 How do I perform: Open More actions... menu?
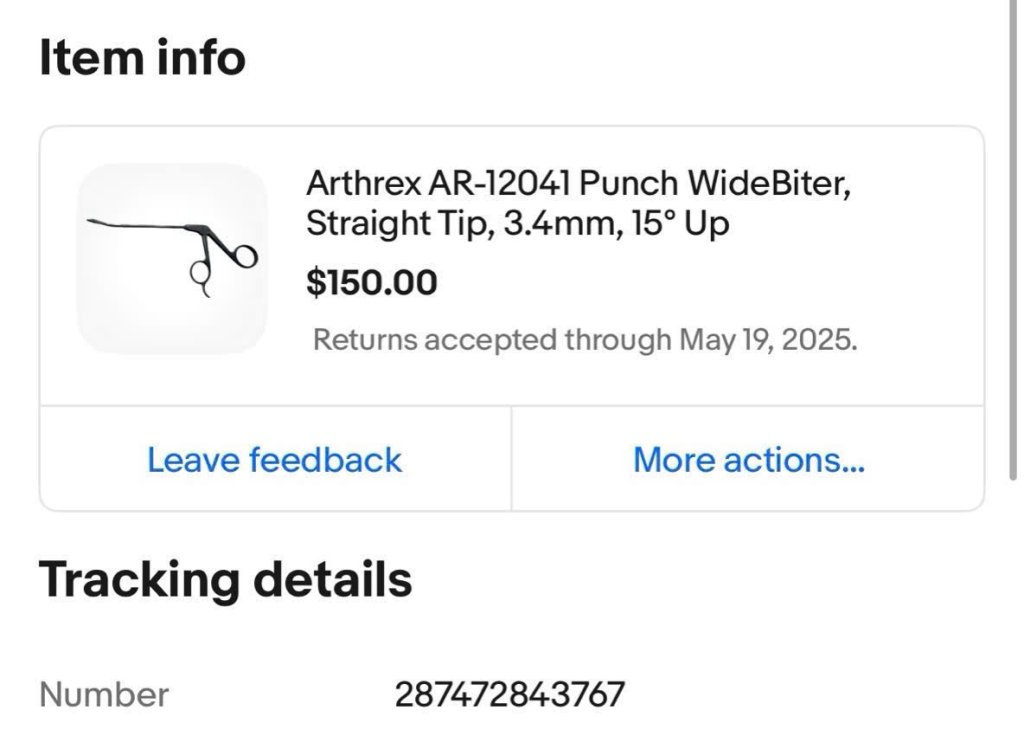tap(748, 460)
